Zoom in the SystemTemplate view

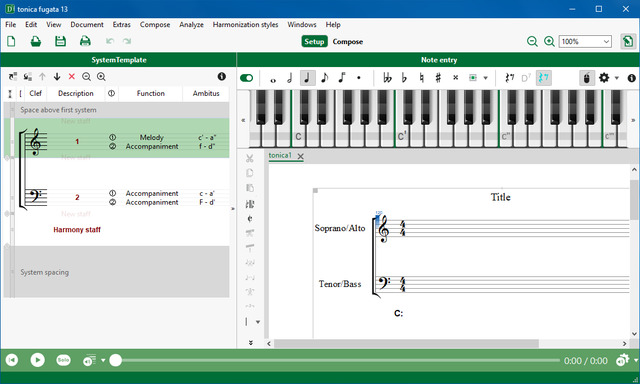click(101, 76)
